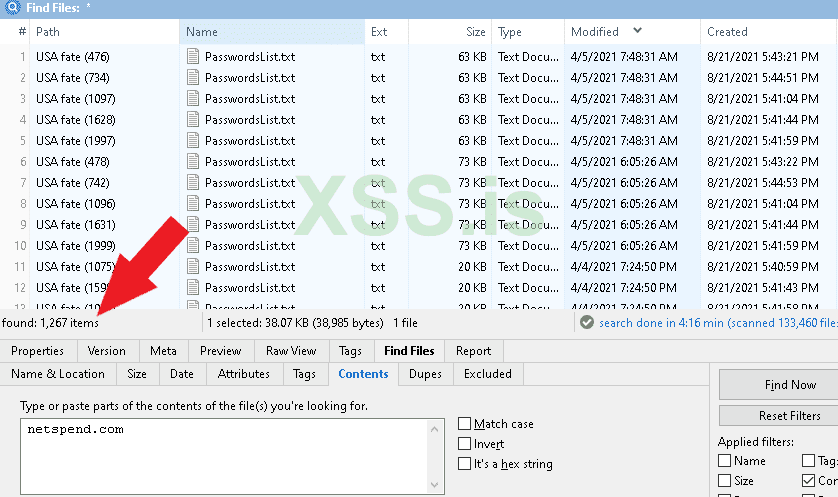Image resolution: width=838 pixels, height=497 pixels.
Task: Select the Find Files tab
Action: click(x=409, y=351)
